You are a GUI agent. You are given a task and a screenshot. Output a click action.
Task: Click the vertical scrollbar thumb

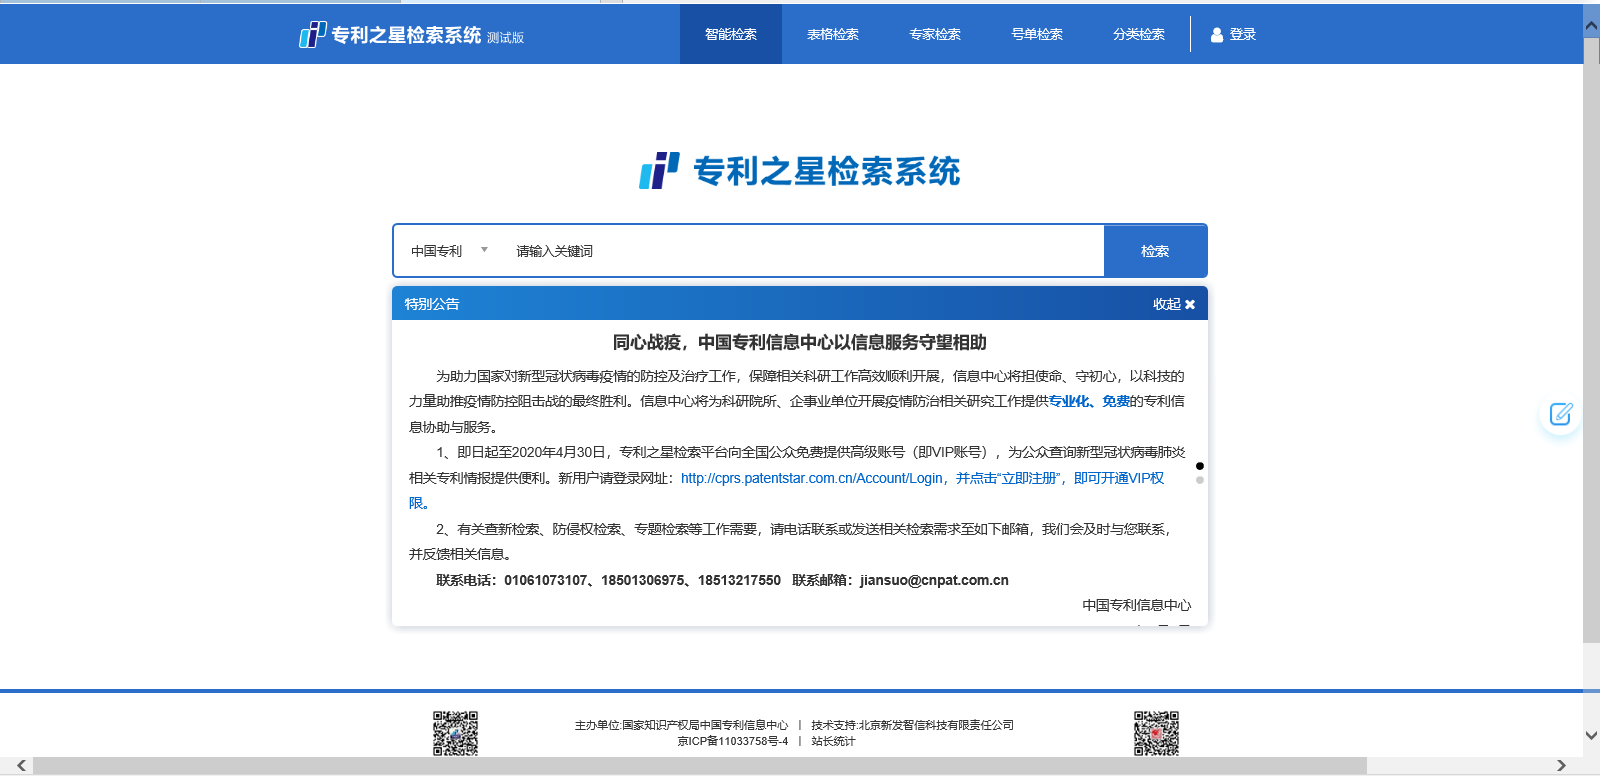tap(1591, 340)
